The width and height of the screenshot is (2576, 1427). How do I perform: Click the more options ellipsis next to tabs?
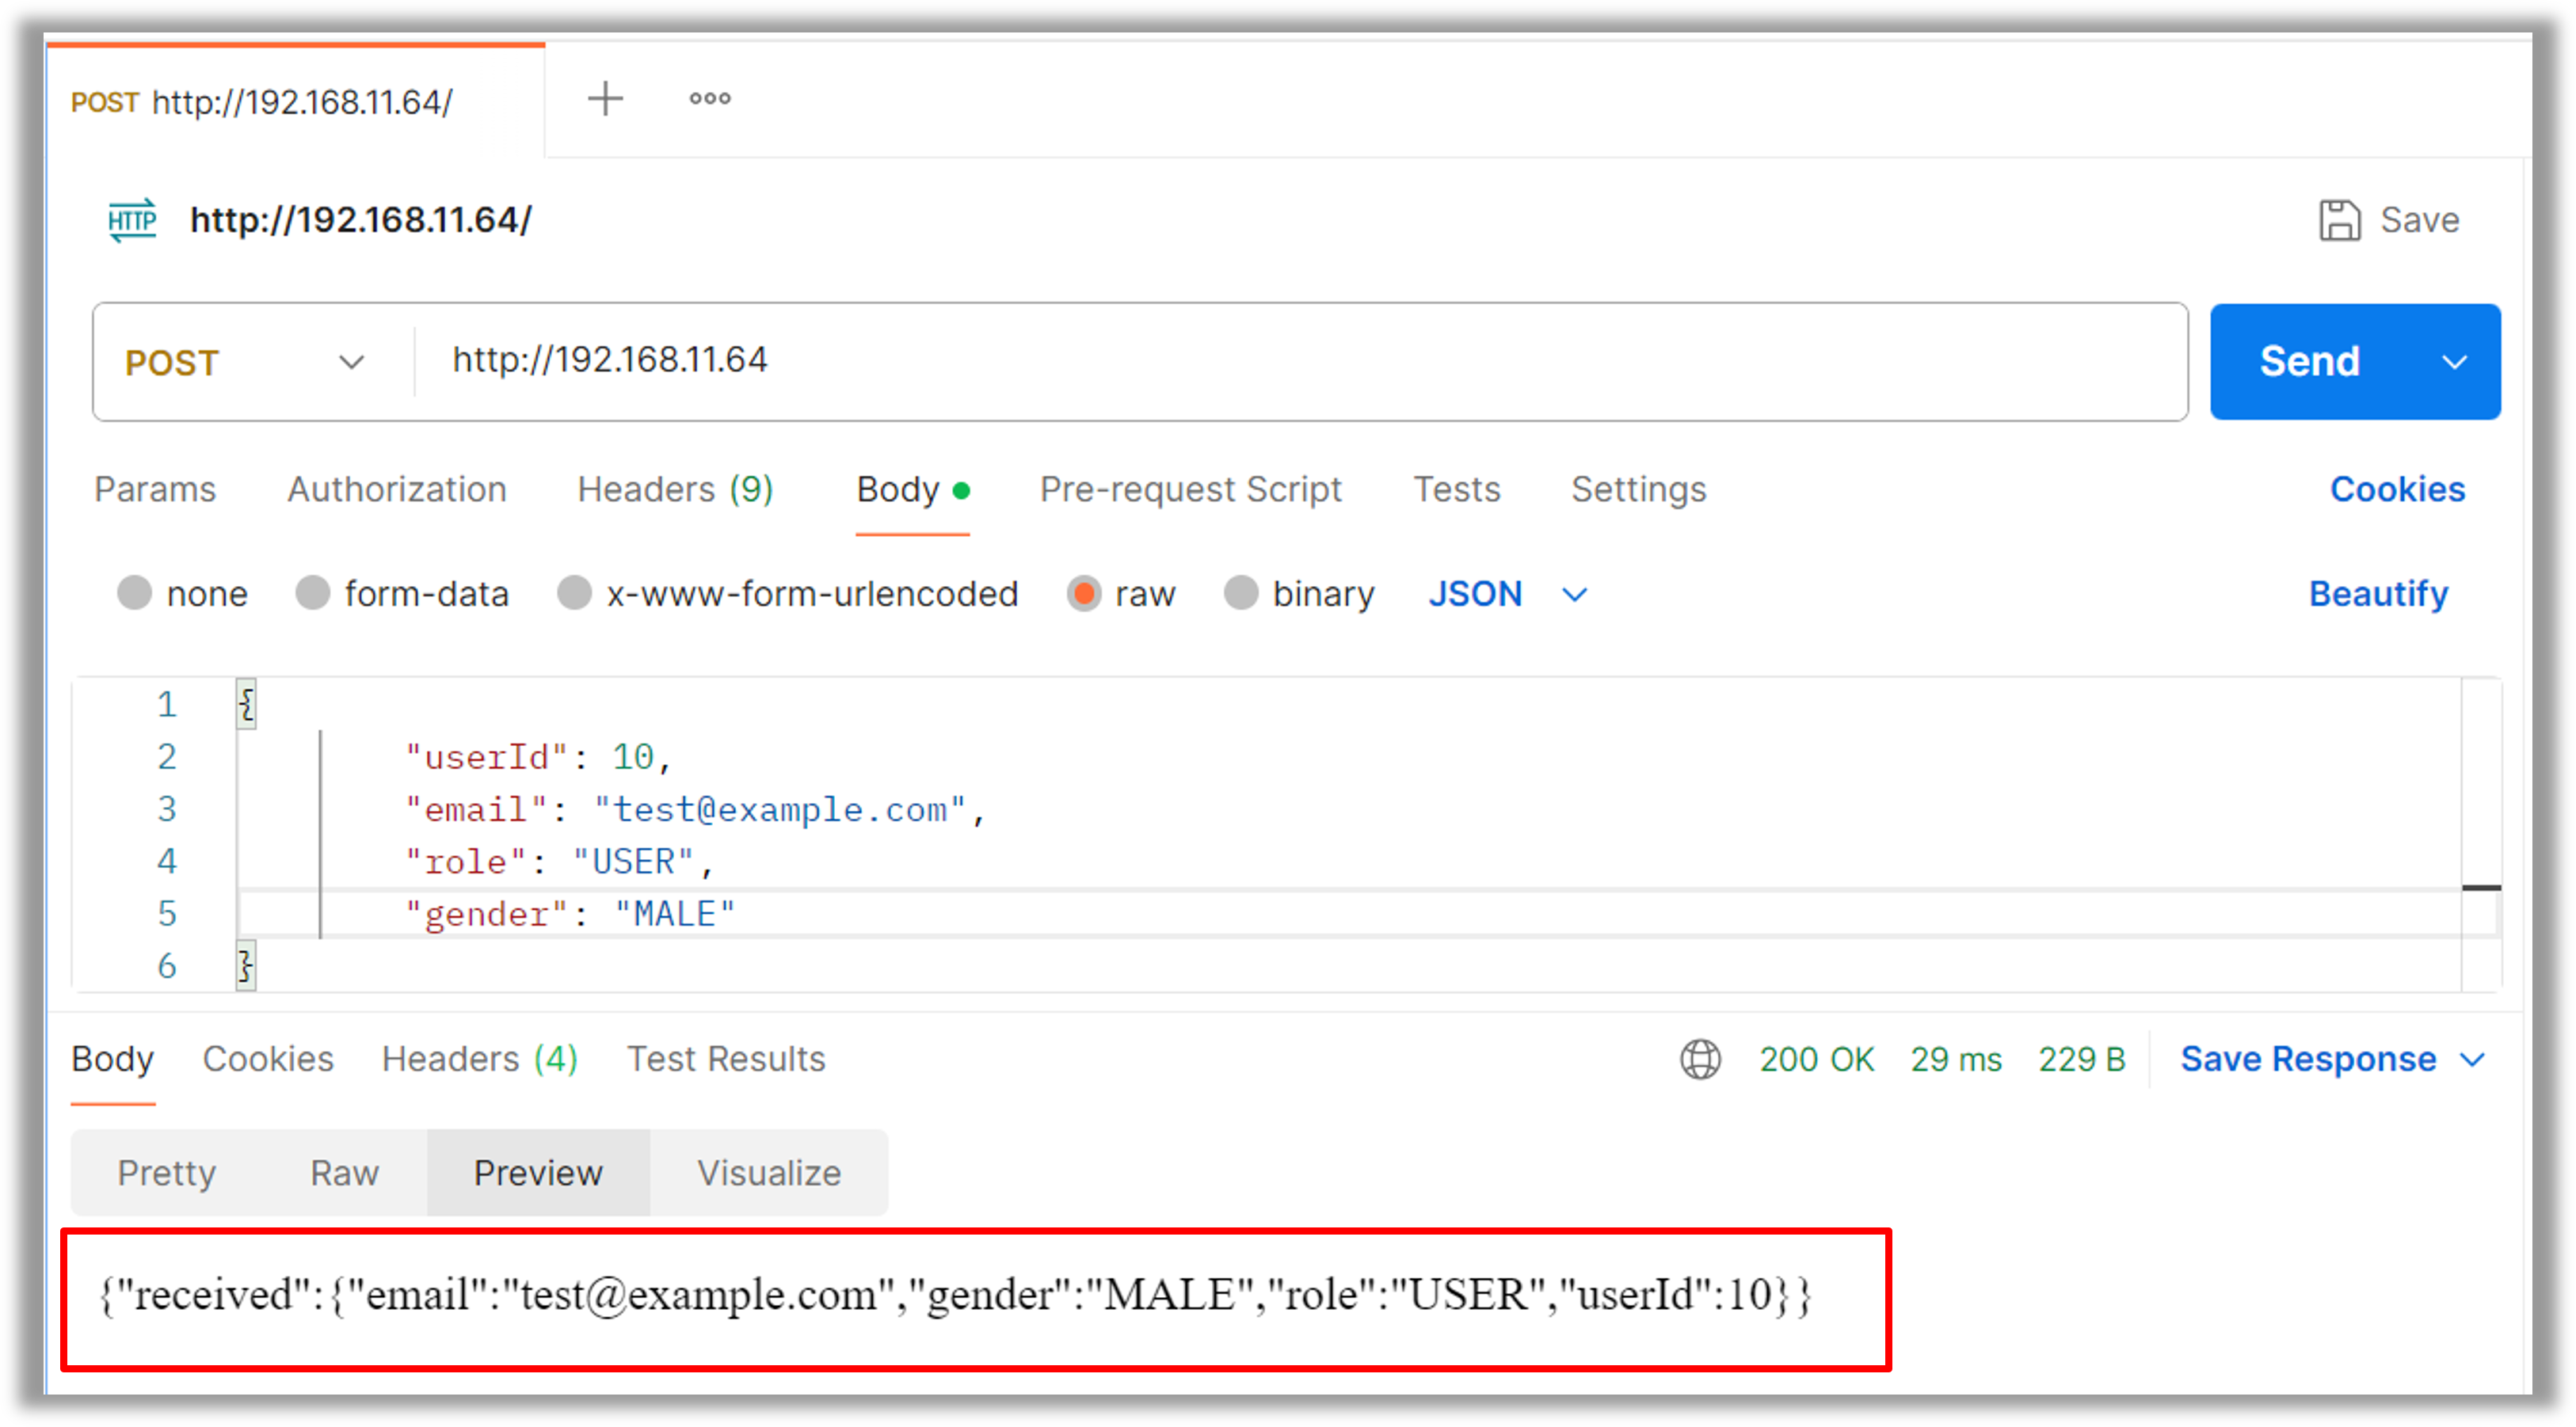click(x=710, y=98)
